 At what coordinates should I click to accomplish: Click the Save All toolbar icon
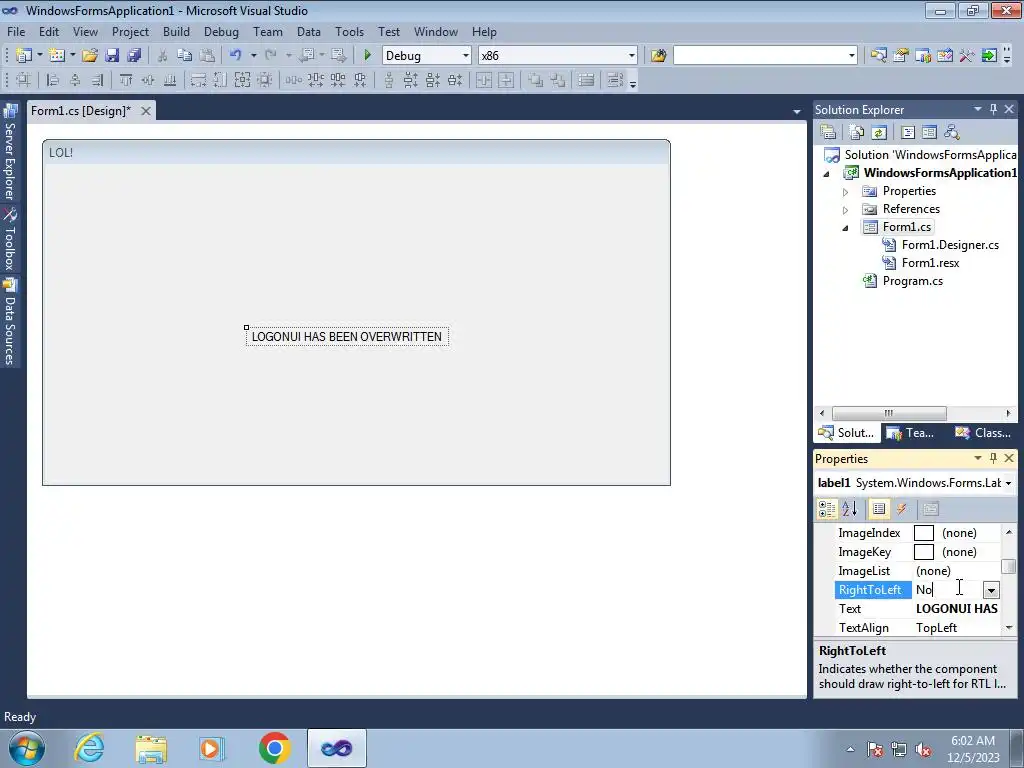point(135,56)
